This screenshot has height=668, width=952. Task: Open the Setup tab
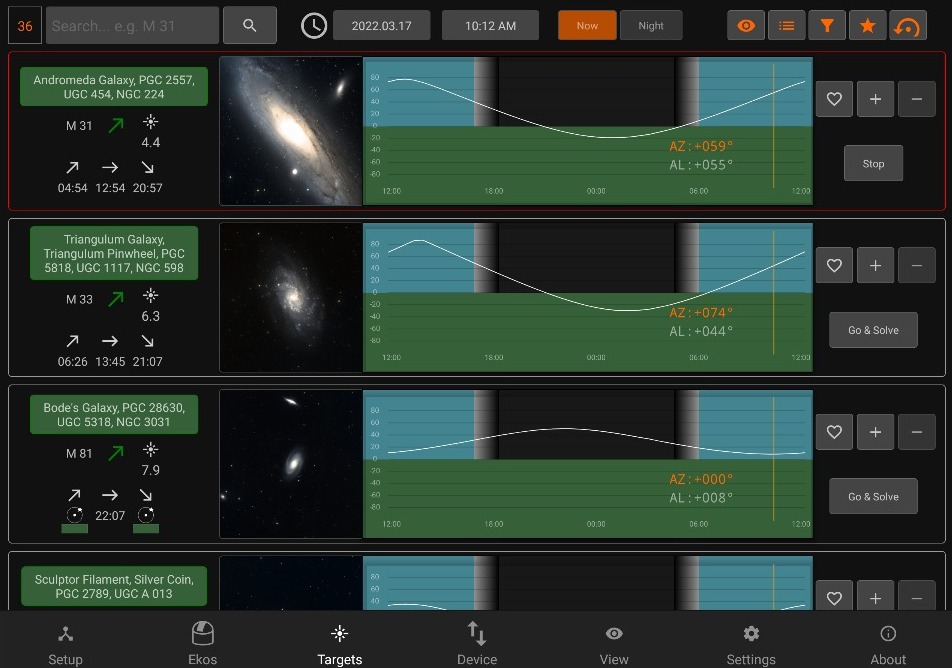pyautogui.click(x=66, y=644)
